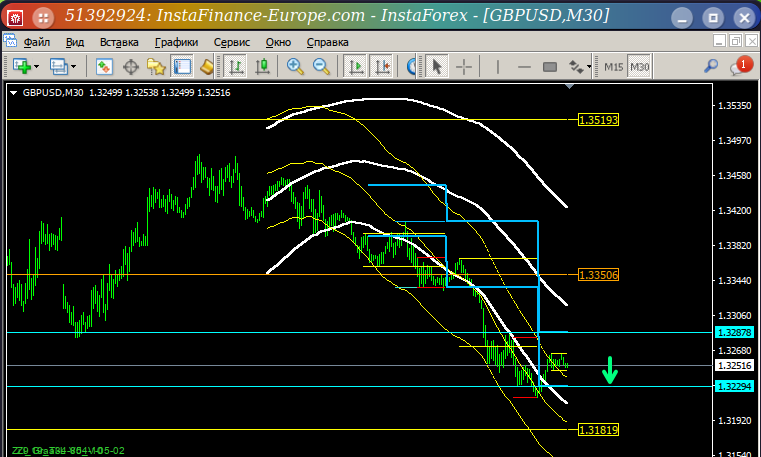The width and height of the screenshot is (761, 457).
Task: Switch chart to Candlesticks mode
Action: pos(262,66)
